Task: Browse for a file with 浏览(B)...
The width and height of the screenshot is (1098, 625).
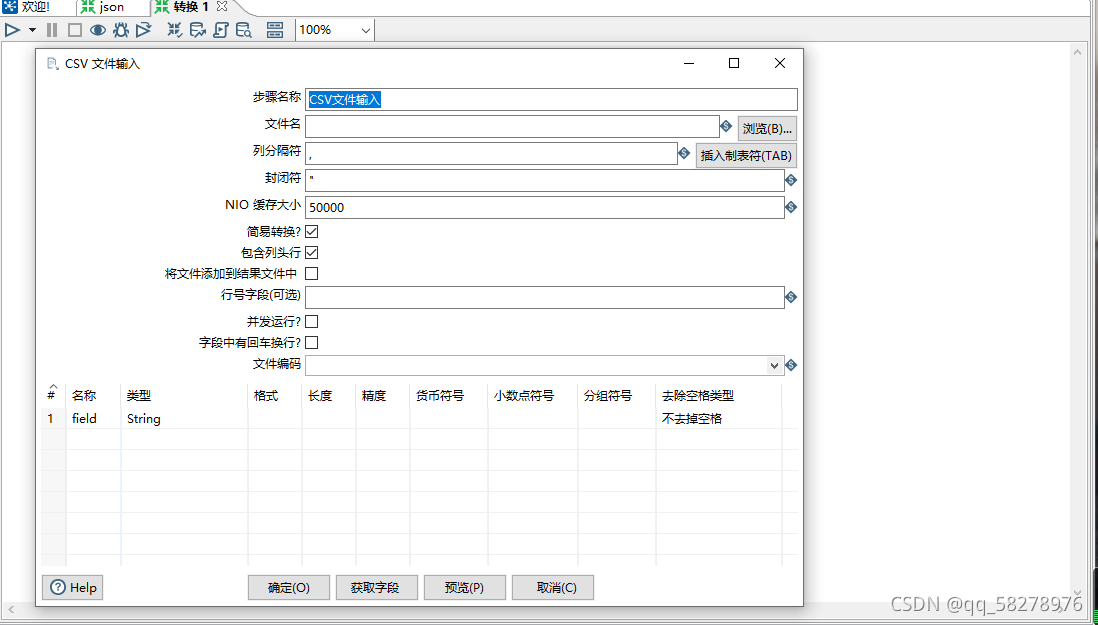Action: click(x=767, y=129)
